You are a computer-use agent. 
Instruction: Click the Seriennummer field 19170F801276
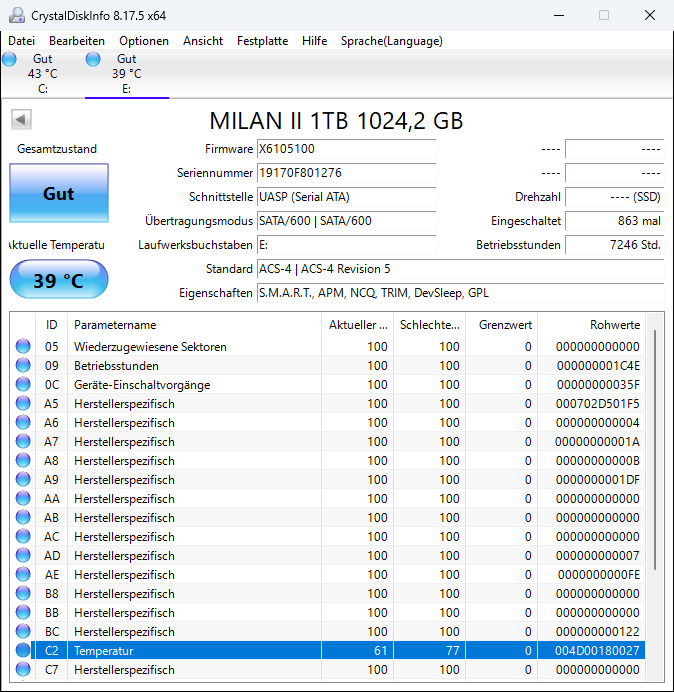346,173
